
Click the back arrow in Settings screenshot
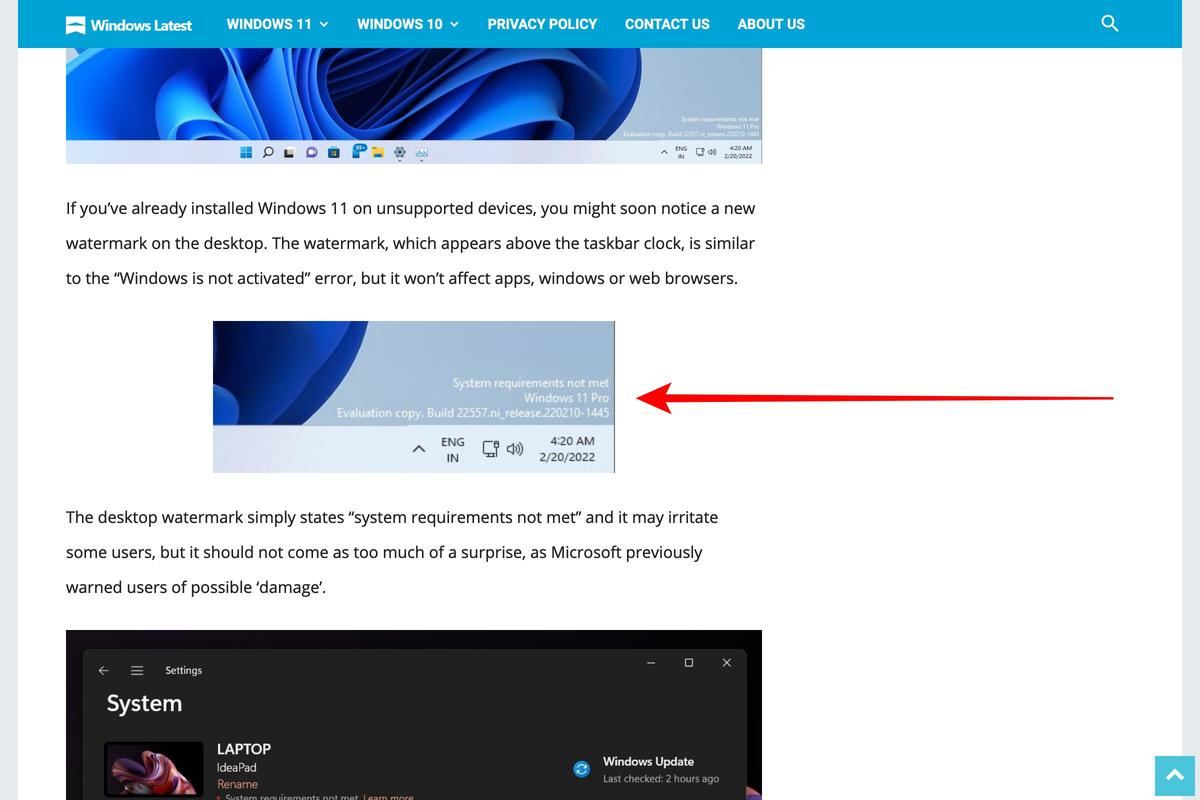[x=103, y=670]
